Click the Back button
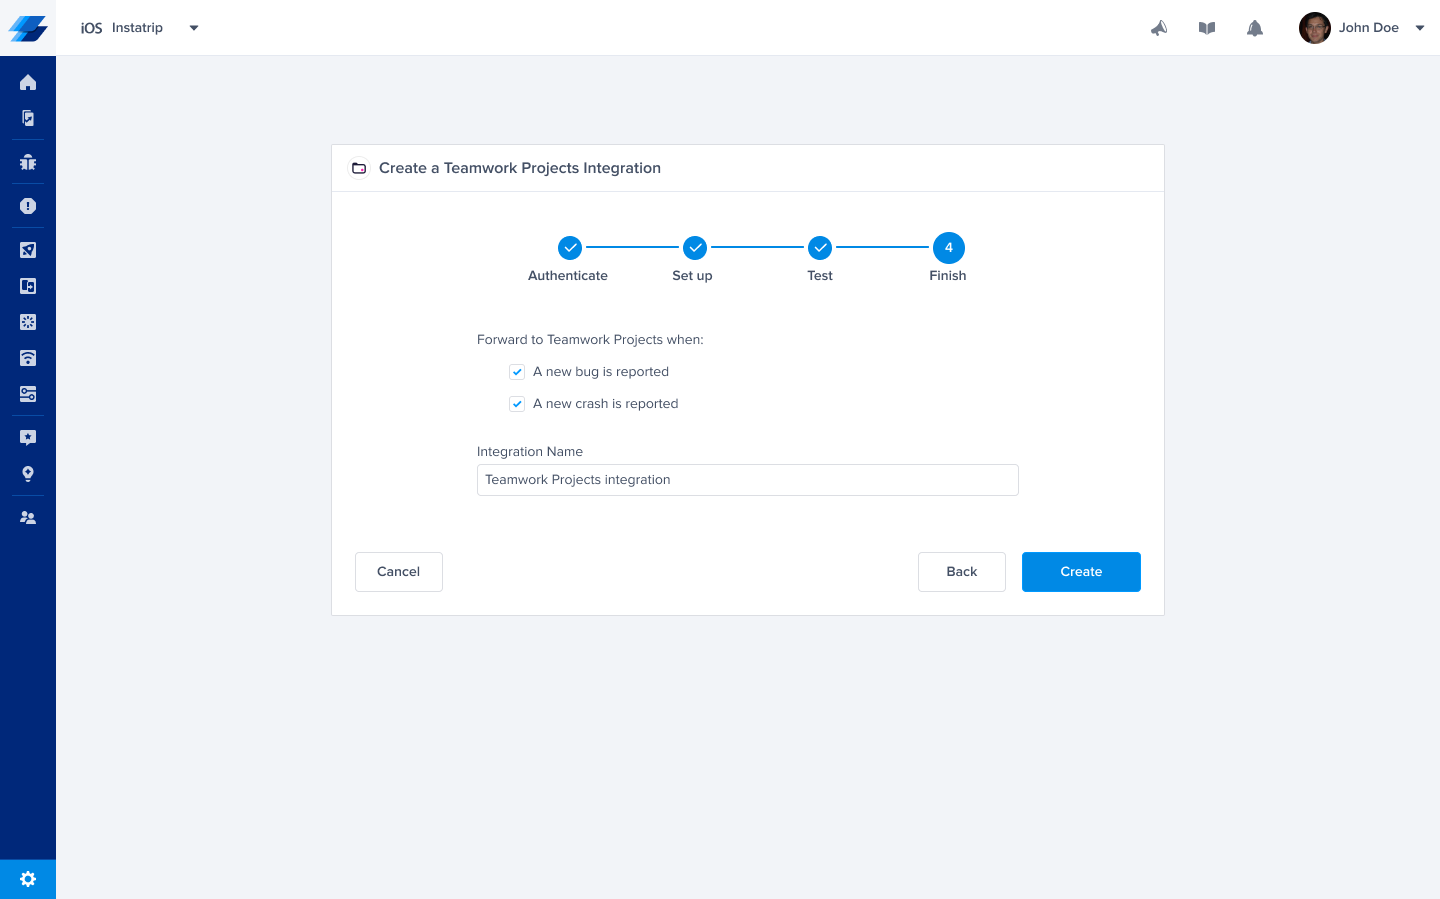Screen dimensions: 1440x899 pos(962,572)
